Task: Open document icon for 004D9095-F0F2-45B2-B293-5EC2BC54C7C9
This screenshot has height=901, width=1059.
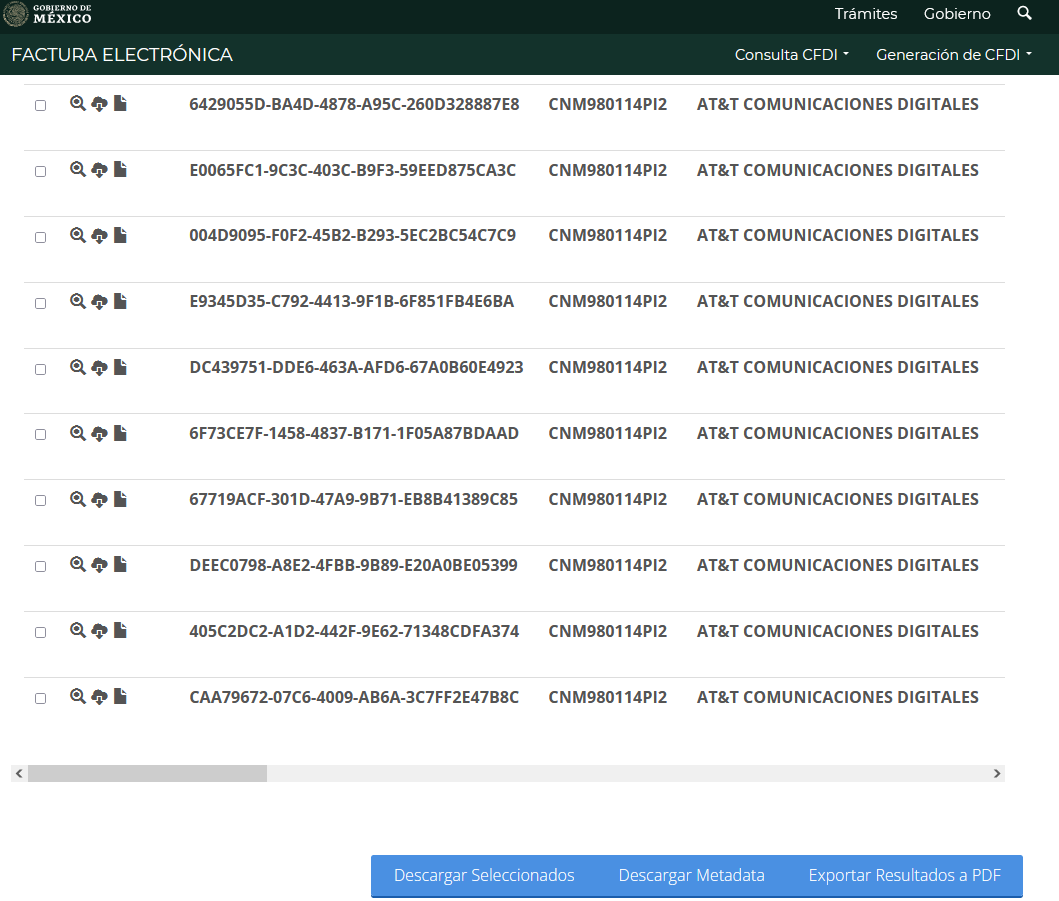Action: (120, 234)
